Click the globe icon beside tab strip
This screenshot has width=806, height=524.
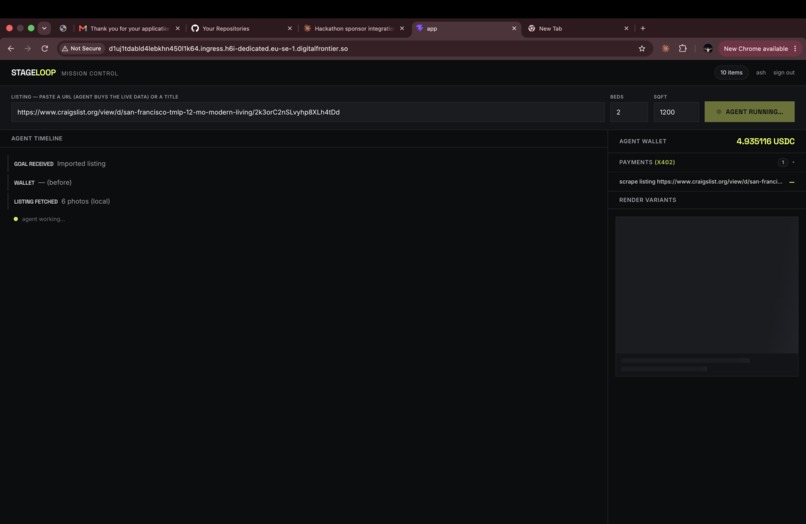63,28
